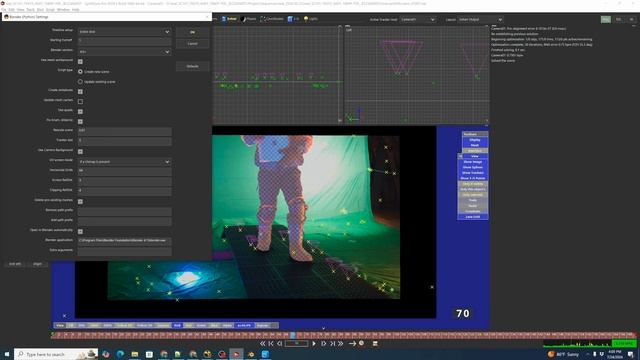Click the clock icon beside playback controls
Screen dimensions: 640x360
pos(361,343)
